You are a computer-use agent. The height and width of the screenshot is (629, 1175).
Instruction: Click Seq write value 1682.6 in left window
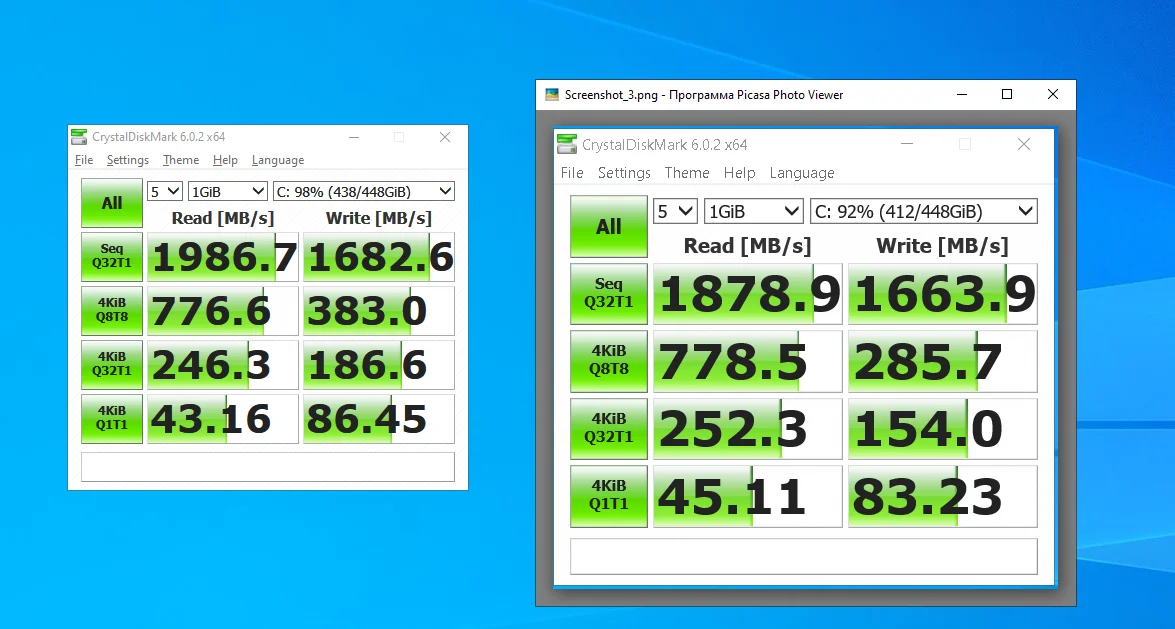(379, 257)
